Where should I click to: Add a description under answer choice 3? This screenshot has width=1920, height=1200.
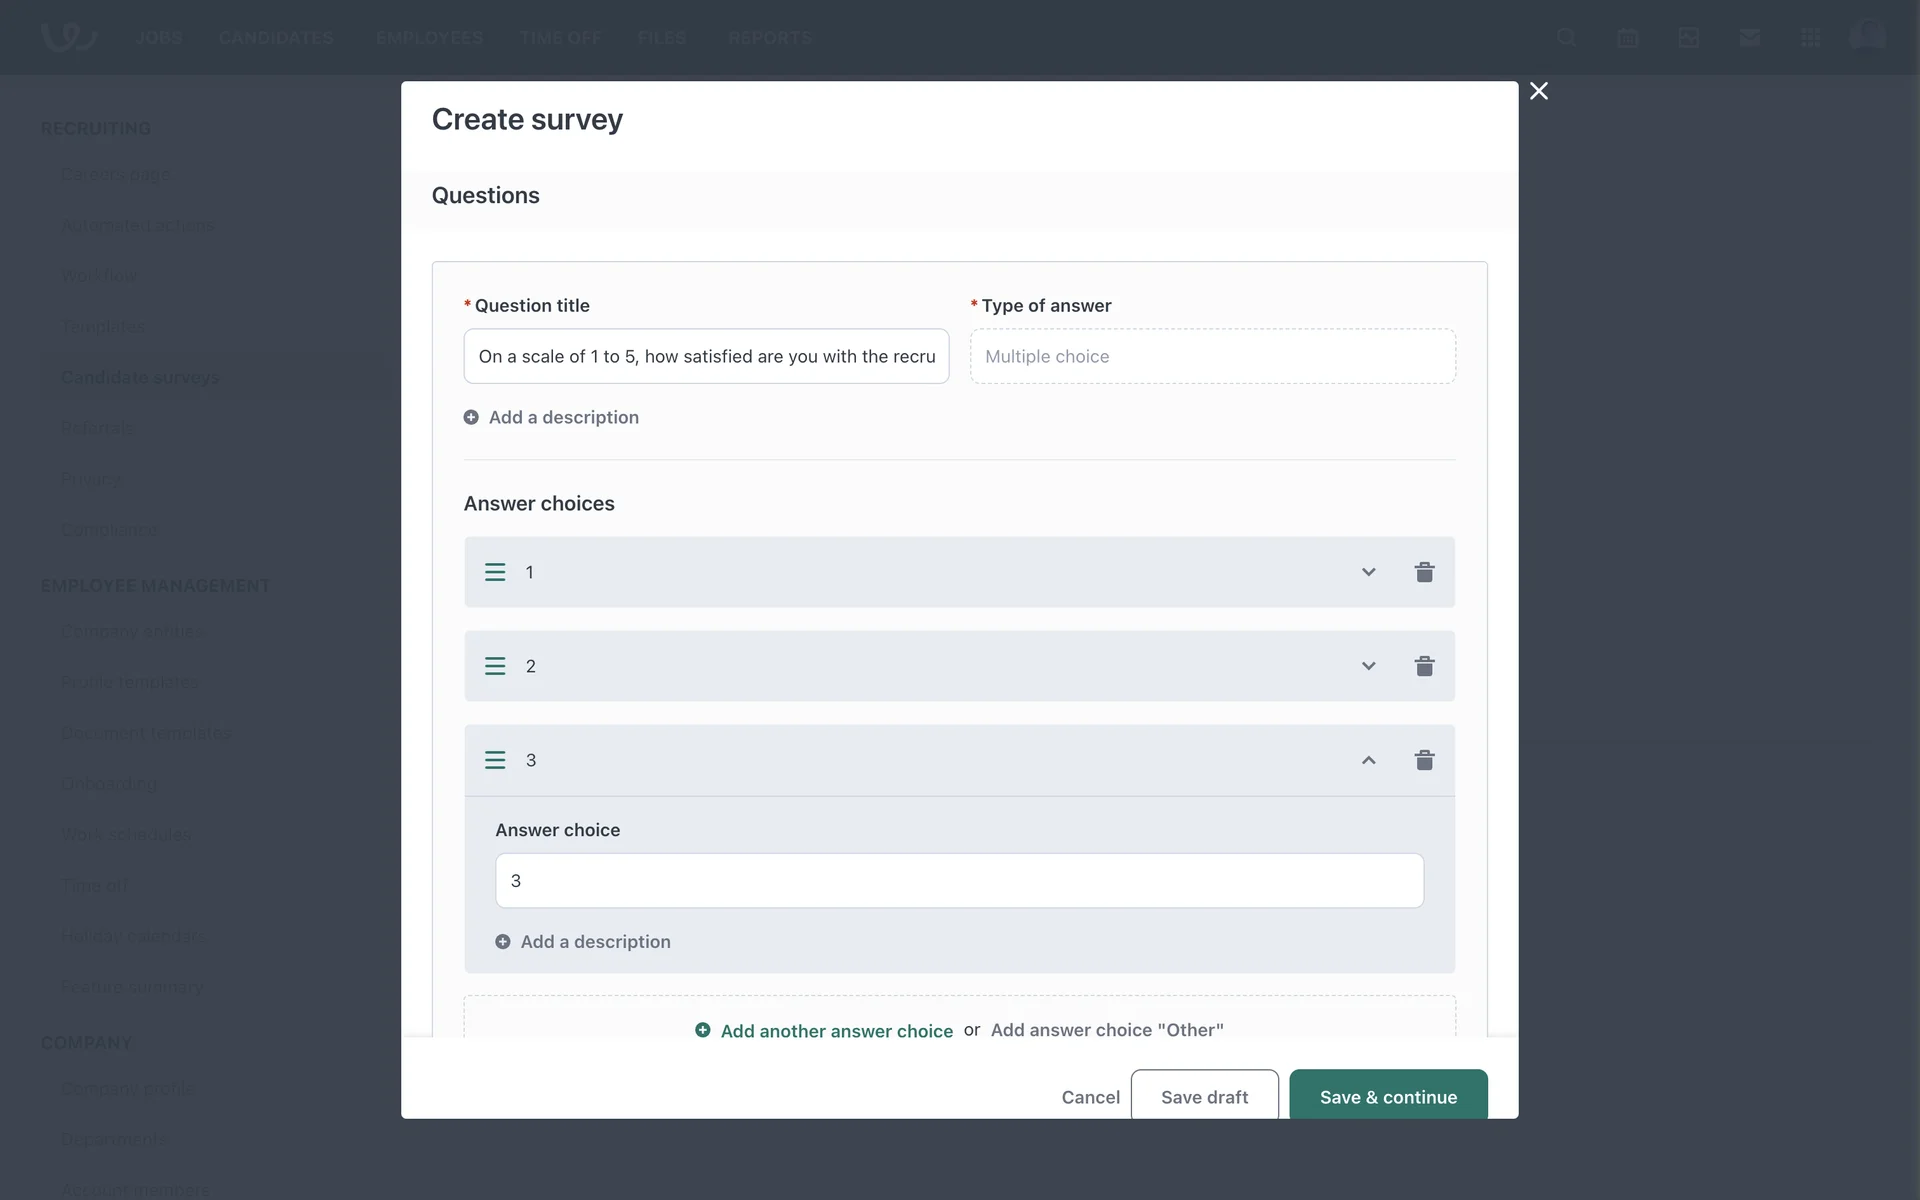[595, 942]
